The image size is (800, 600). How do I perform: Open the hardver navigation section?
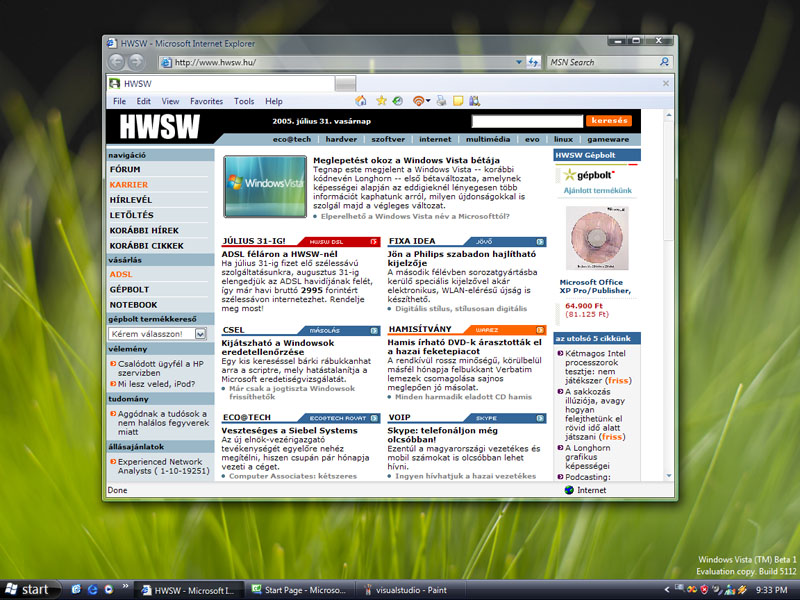tap(341, 139)
